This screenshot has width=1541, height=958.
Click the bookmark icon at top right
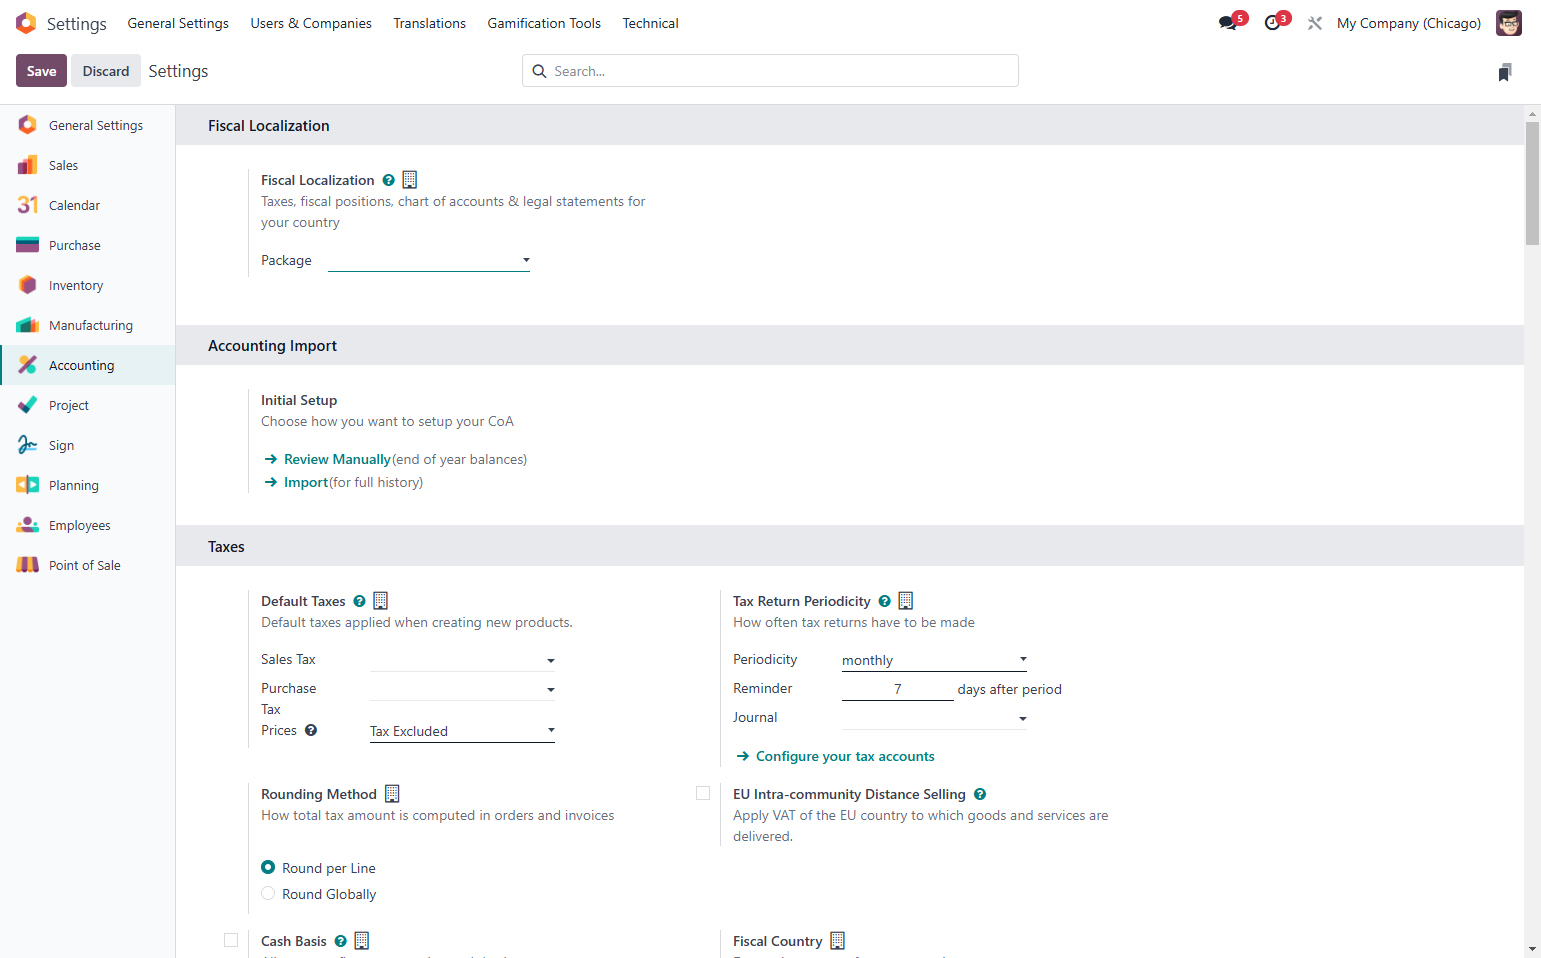click(x=1505, y=72)
